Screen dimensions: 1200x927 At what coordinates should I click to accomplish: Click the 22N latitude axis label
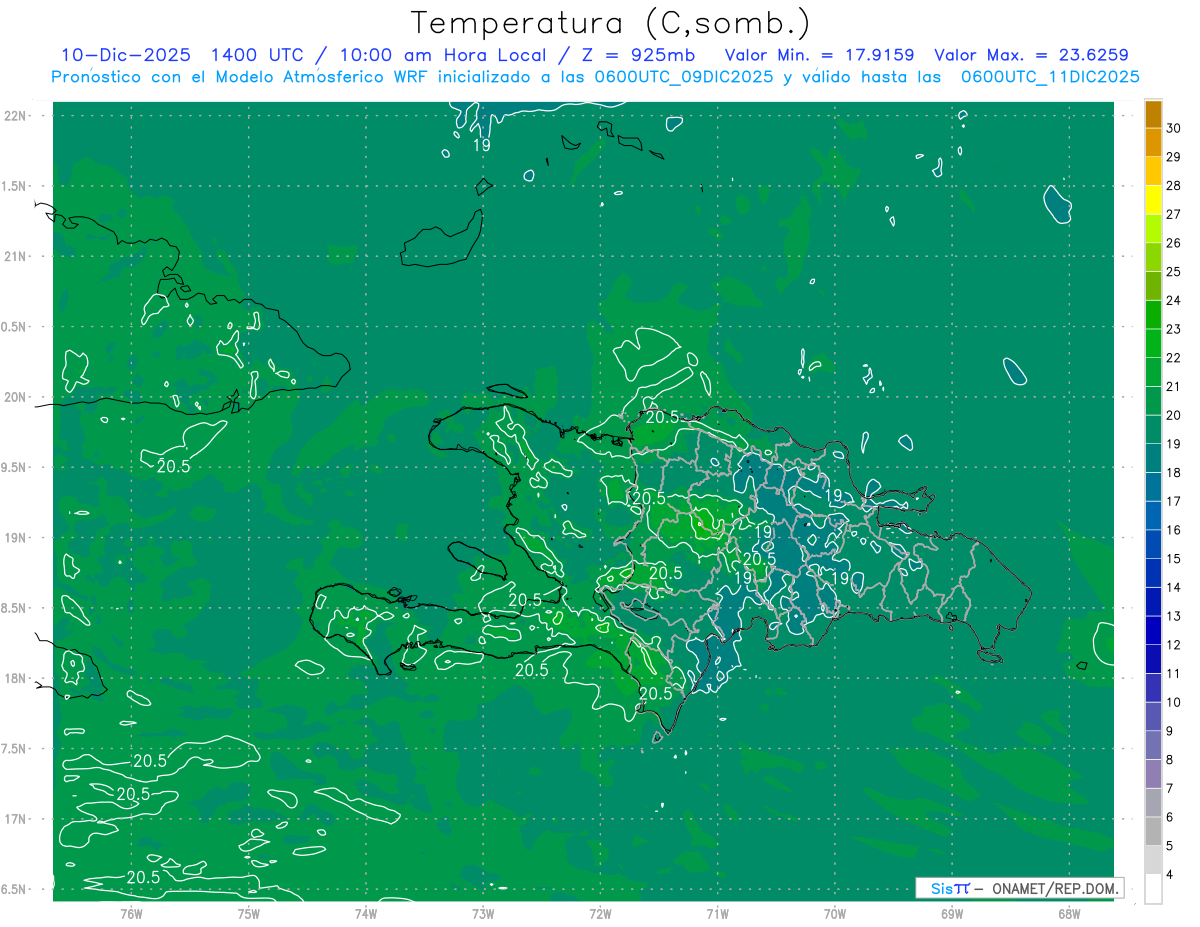point(16,116)
